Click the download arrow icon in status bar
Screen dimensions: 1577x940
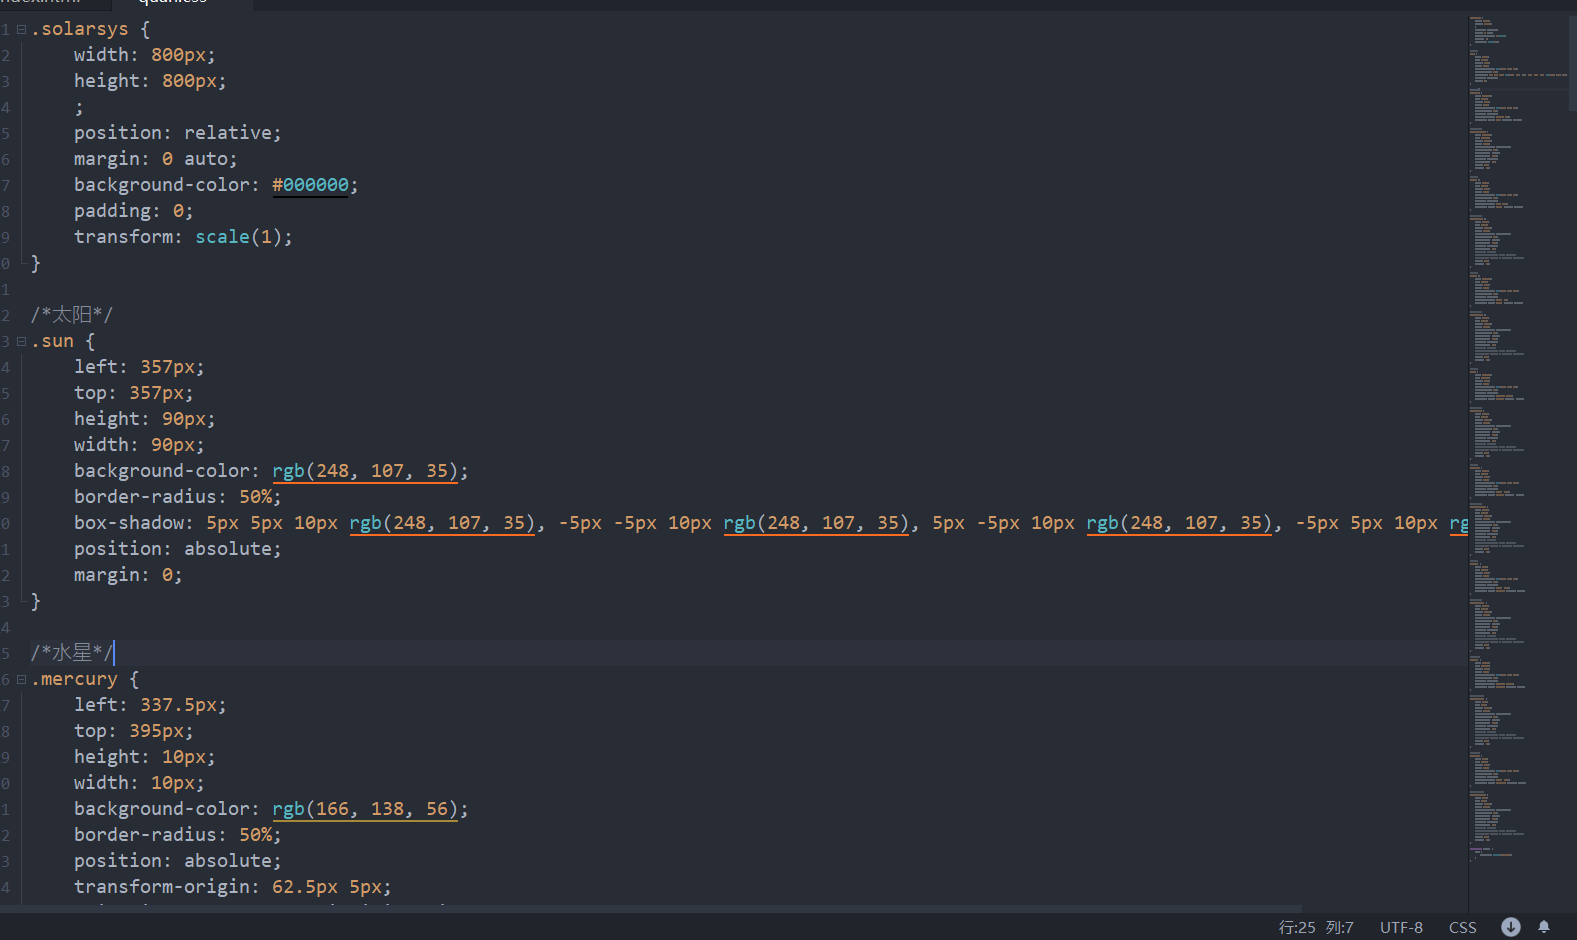click(1511, 927)
